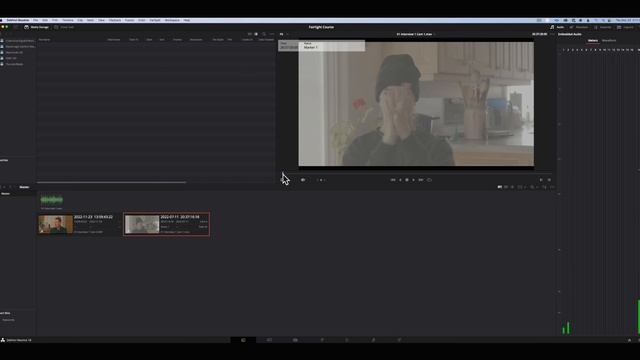Open the Deliver page
This screenshot has height=360, width=640.
tap(399, 340)
